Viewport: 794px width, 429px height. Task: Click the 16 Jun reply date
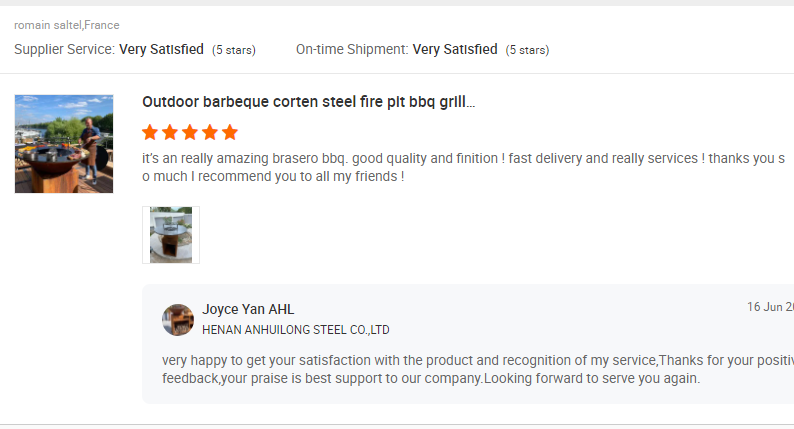coord(770,307)
